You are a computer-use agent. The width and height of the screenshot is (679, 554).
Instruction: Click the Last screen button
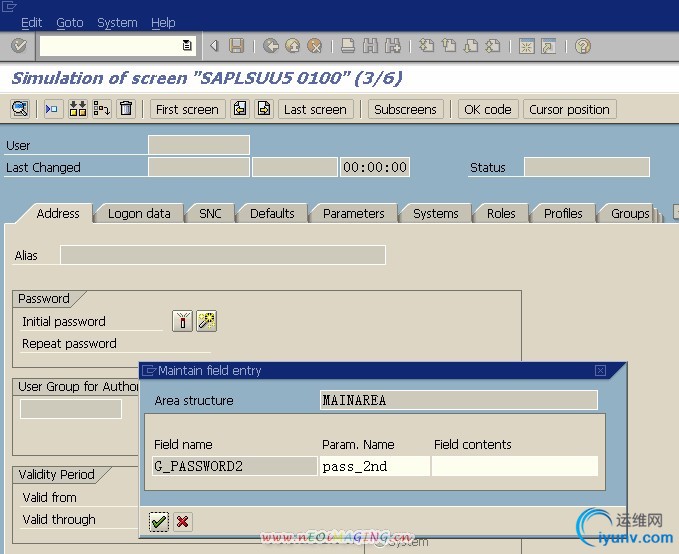tap(315, 109)
